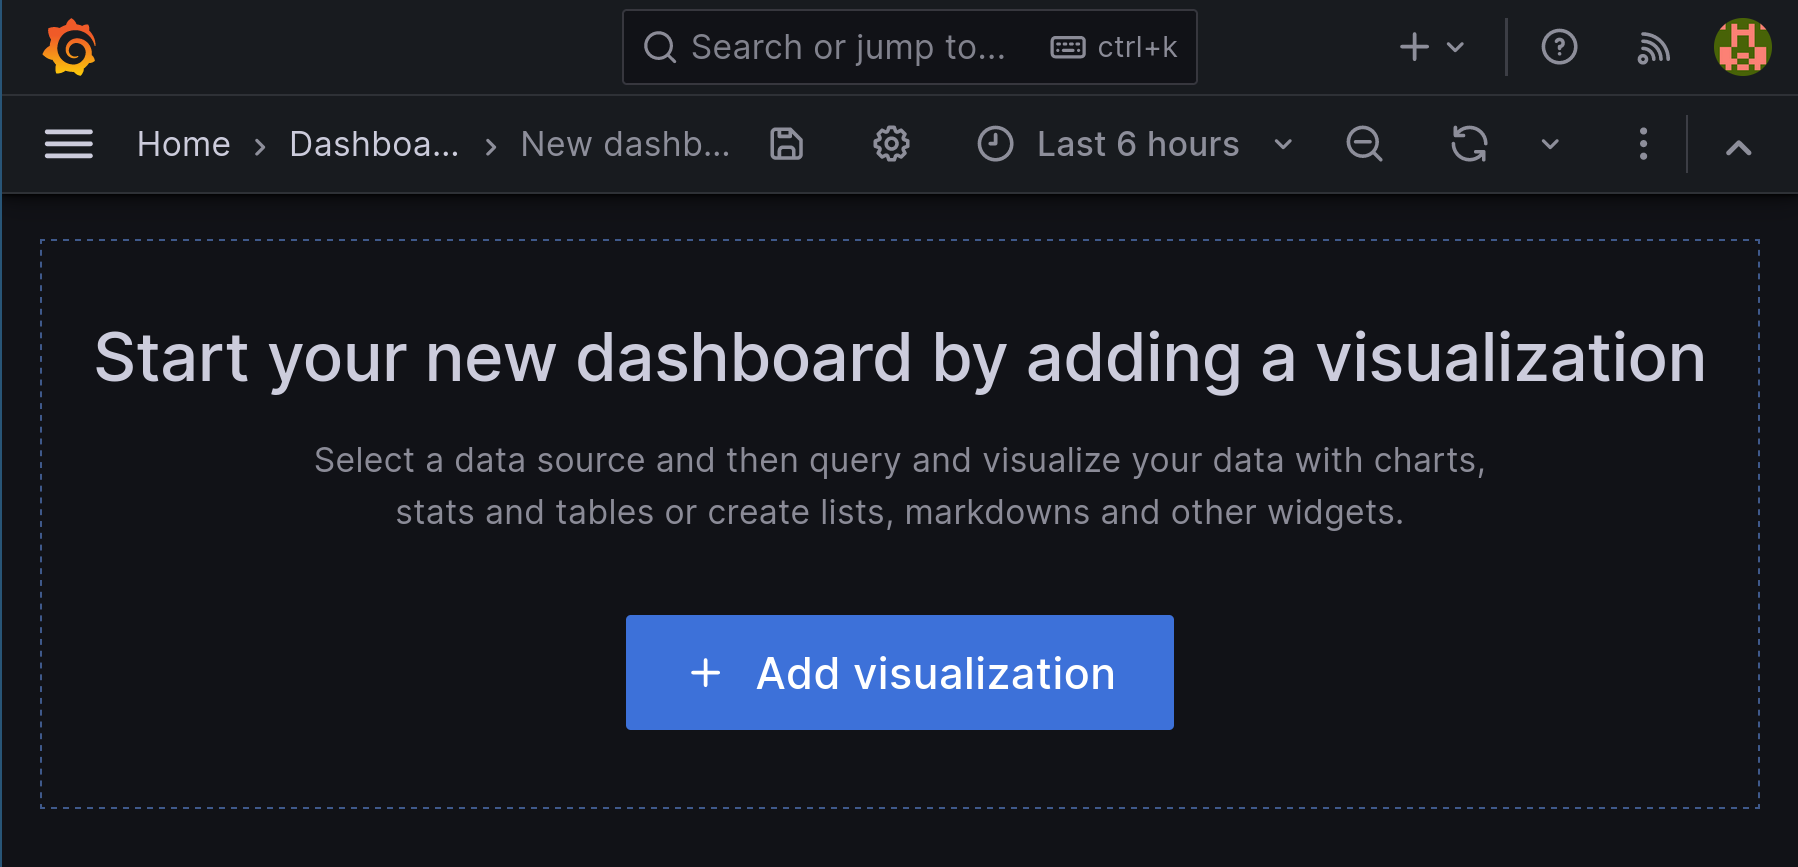Screen dimensions: 1798x867
Task: Open your profile avatar
Action: [1742, 46]
